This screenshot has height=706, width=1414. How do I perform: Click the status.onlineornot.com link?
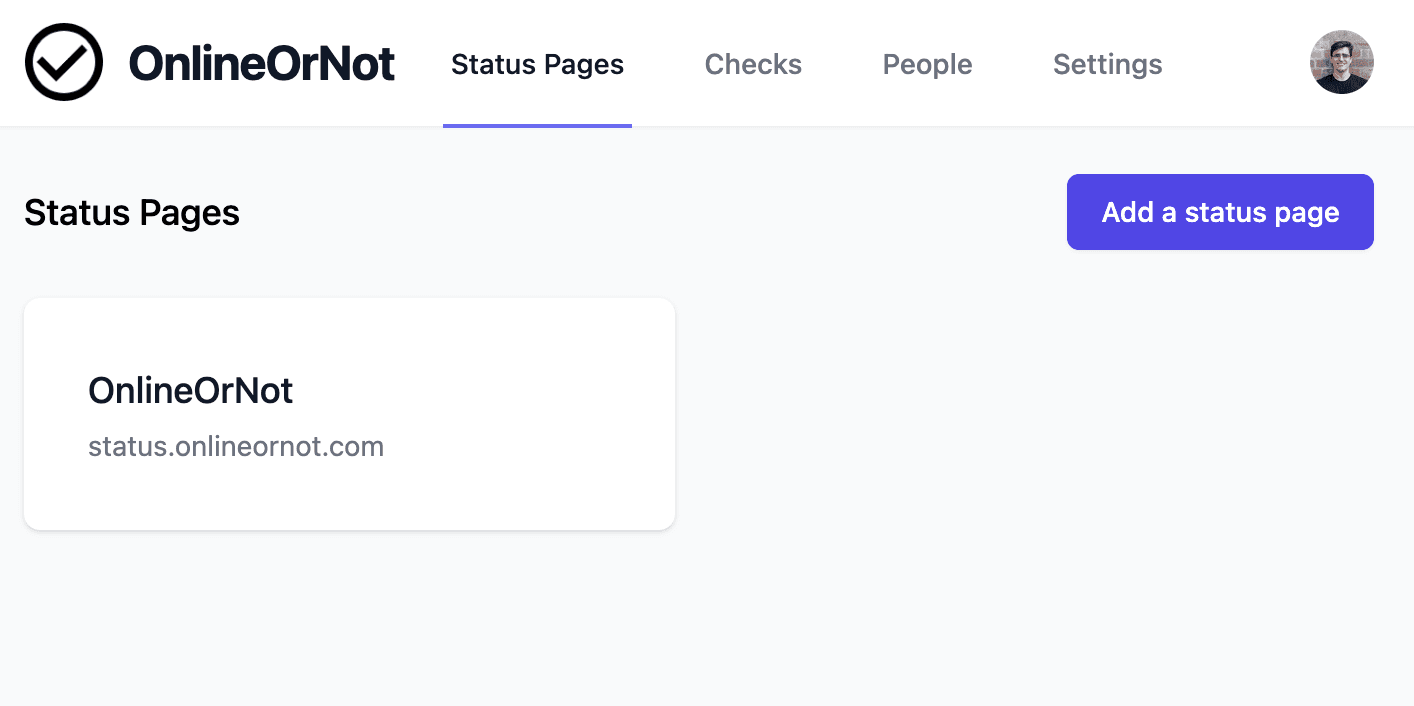coord(236,446)
